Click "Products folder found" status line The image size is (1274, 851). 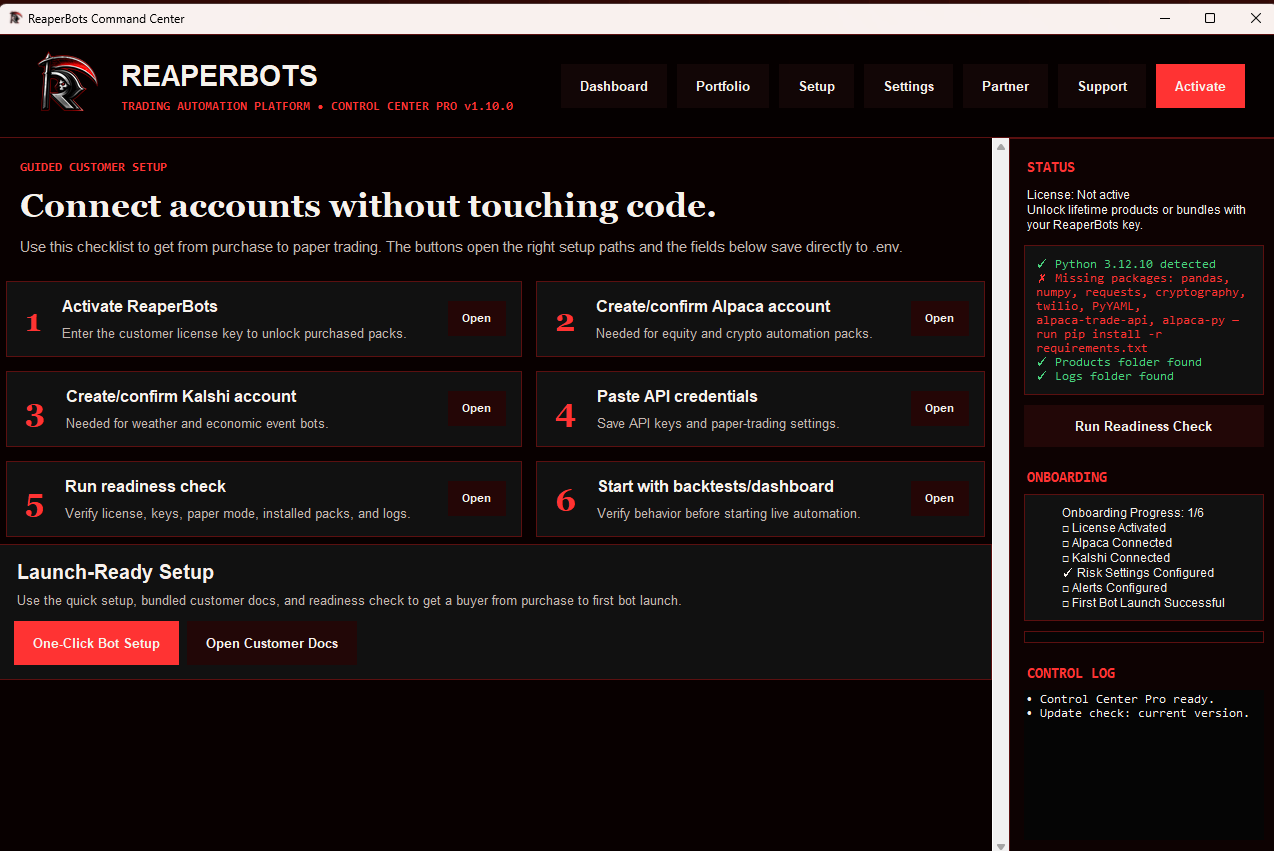(x=1119, y=362)
